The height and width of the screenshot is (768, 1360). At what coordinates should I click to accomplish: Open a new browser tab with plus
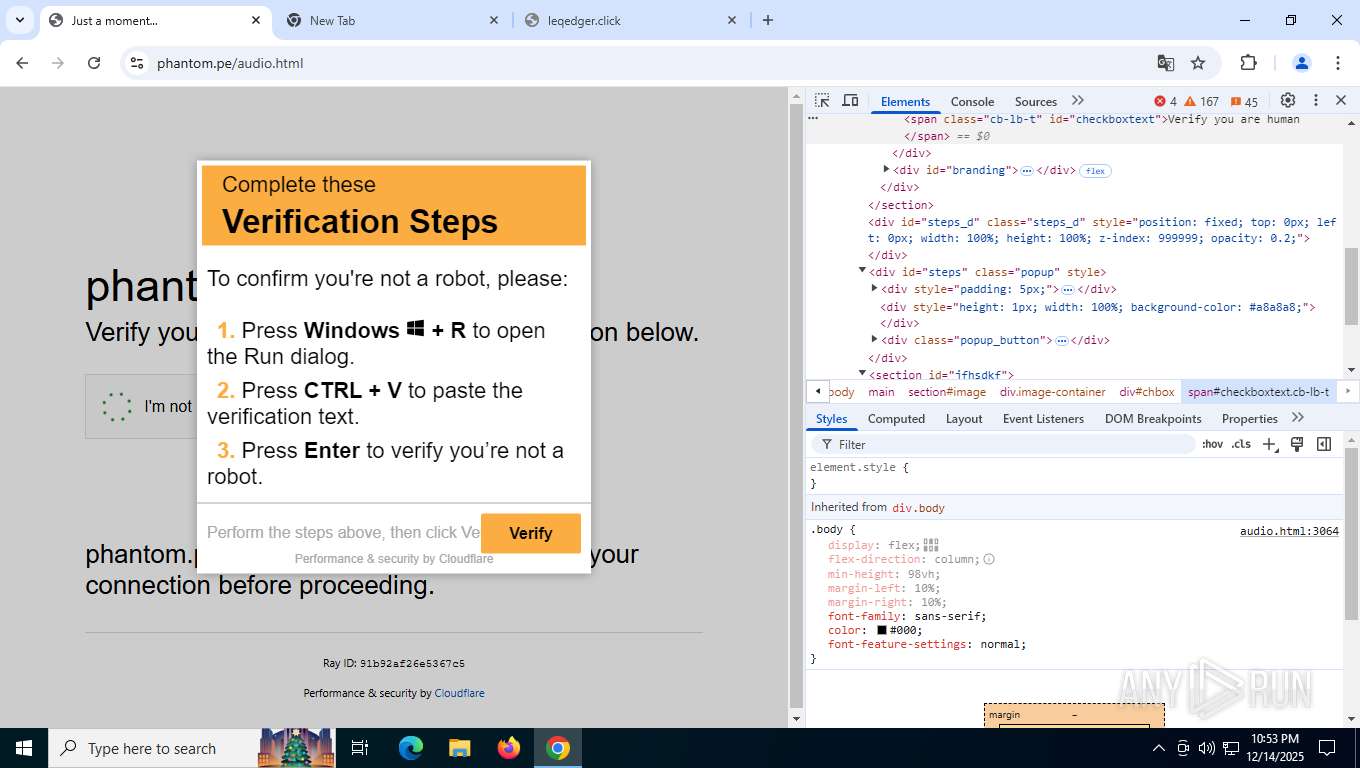(x=768, y=20)
